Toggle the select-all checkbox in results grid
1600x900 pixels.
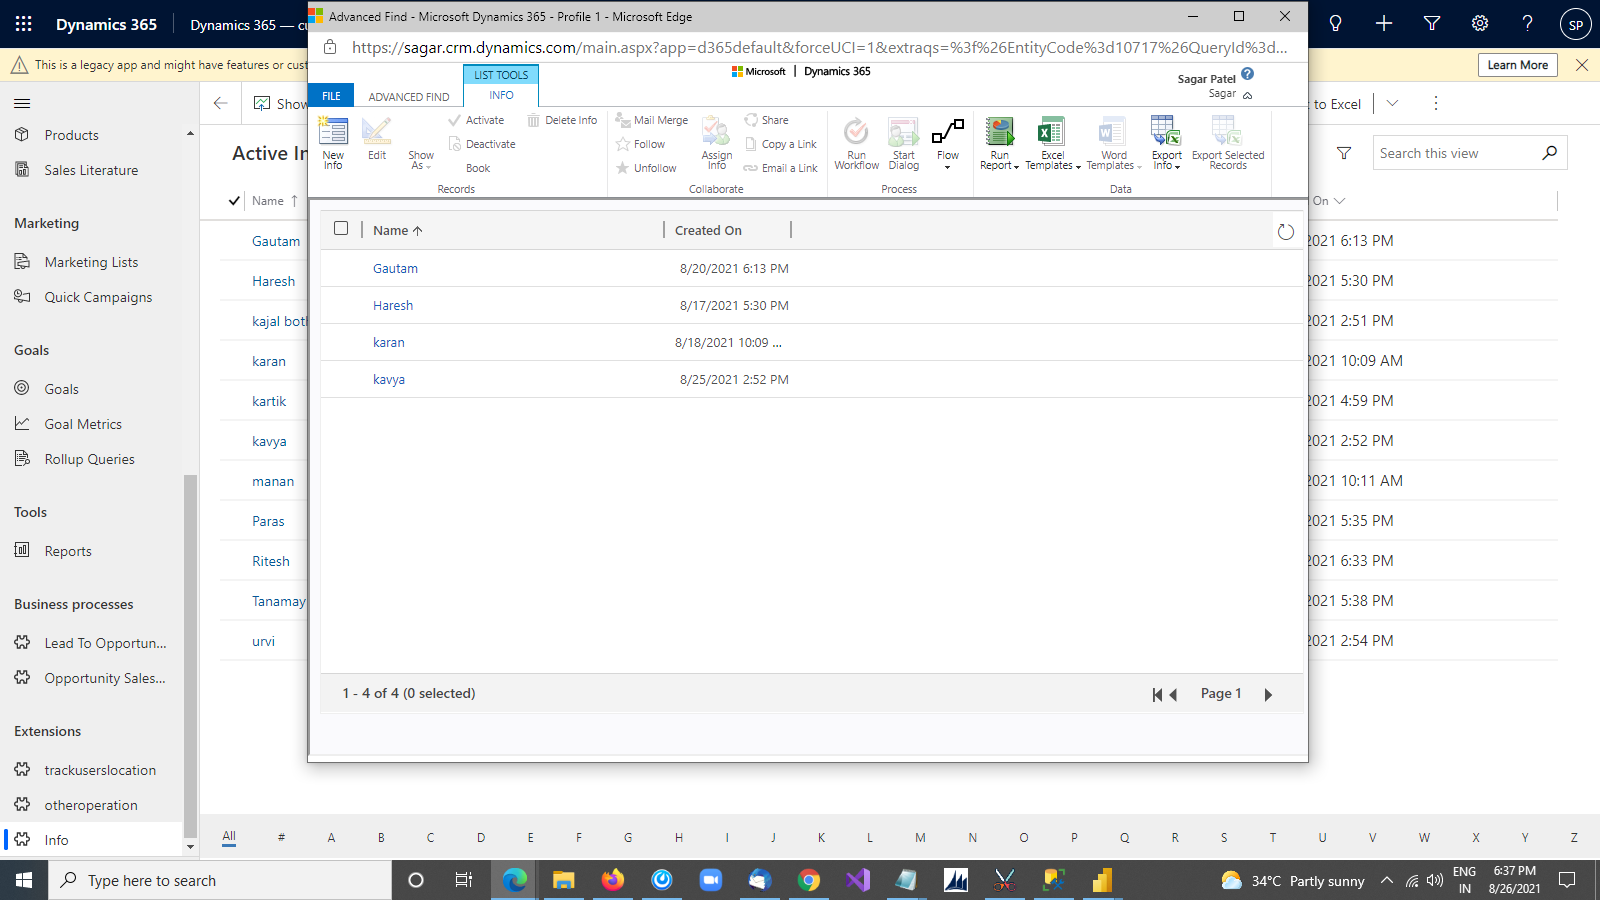(x=341, y=228)
